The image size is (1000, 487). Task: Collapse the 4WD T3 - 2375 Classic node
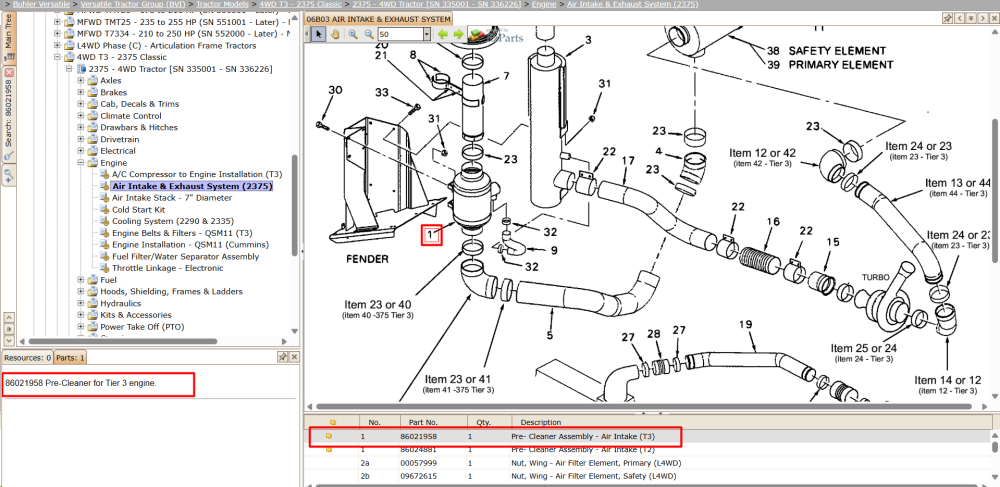coord(57,57)
